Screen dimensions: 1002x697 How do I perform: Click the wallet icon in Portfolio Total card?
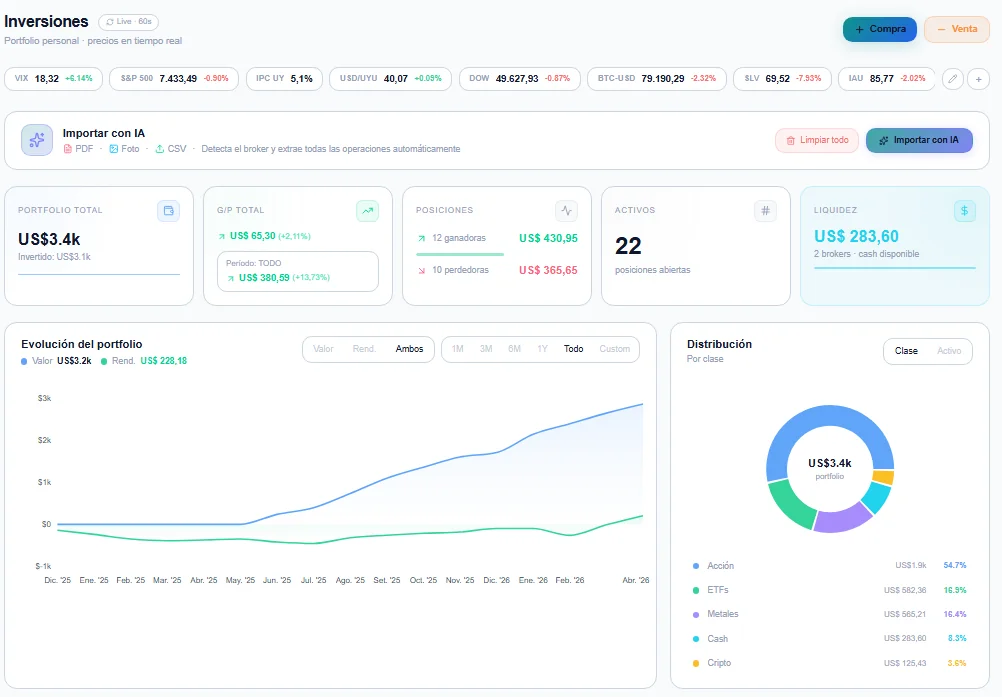[x=168, y=211]
